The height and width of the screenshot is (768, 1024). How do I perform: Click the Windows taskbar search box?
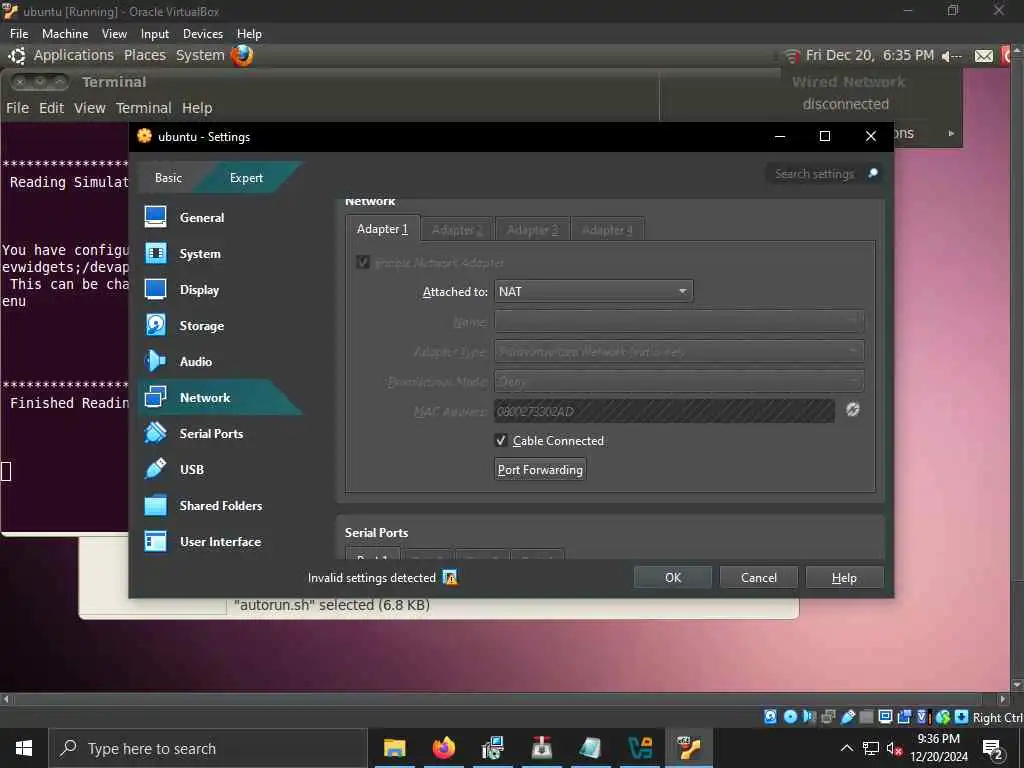208,748
